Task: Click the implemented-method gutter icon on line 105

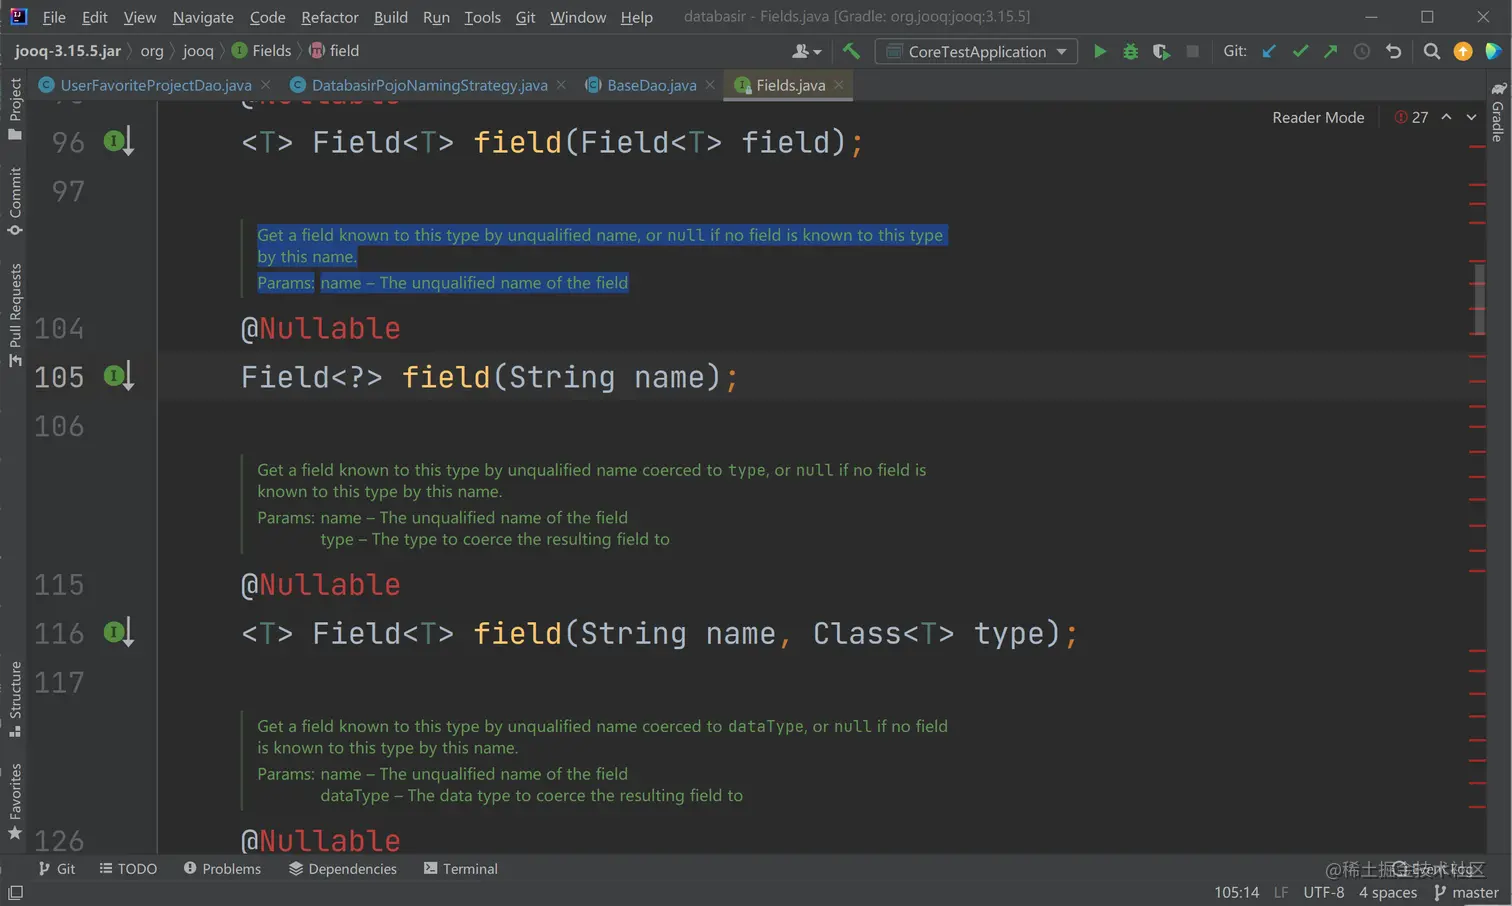Action: pos(118,377)
